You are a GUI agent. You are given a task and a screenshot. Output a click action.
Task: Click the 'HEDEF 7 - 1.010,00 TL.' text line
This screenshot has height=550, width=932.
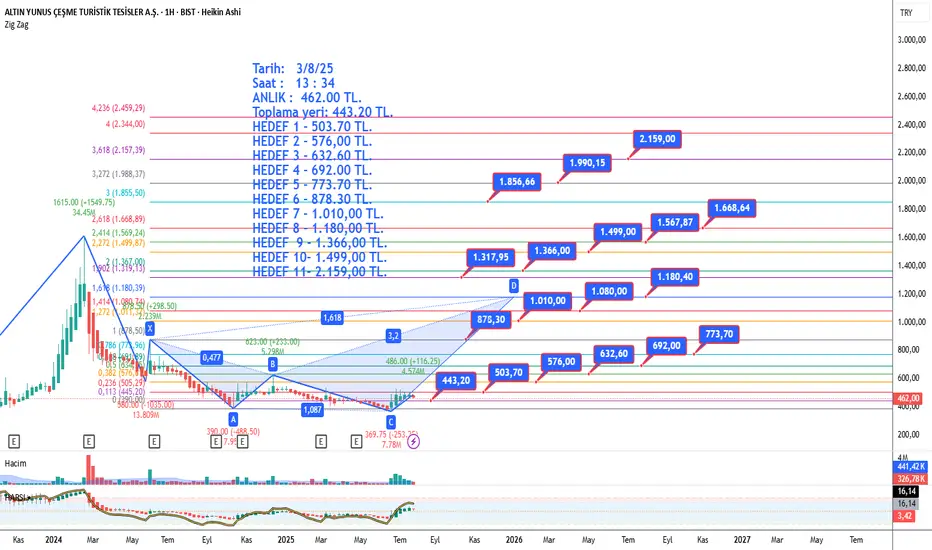[318, 214]
